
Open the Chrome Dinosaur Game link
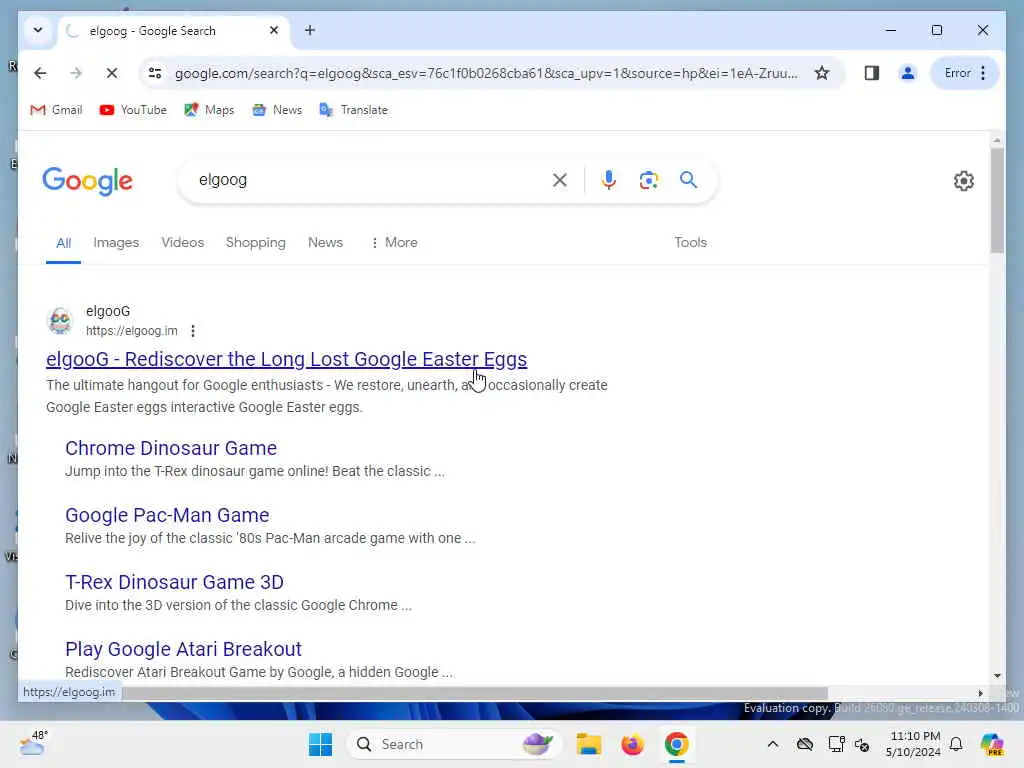171,448
